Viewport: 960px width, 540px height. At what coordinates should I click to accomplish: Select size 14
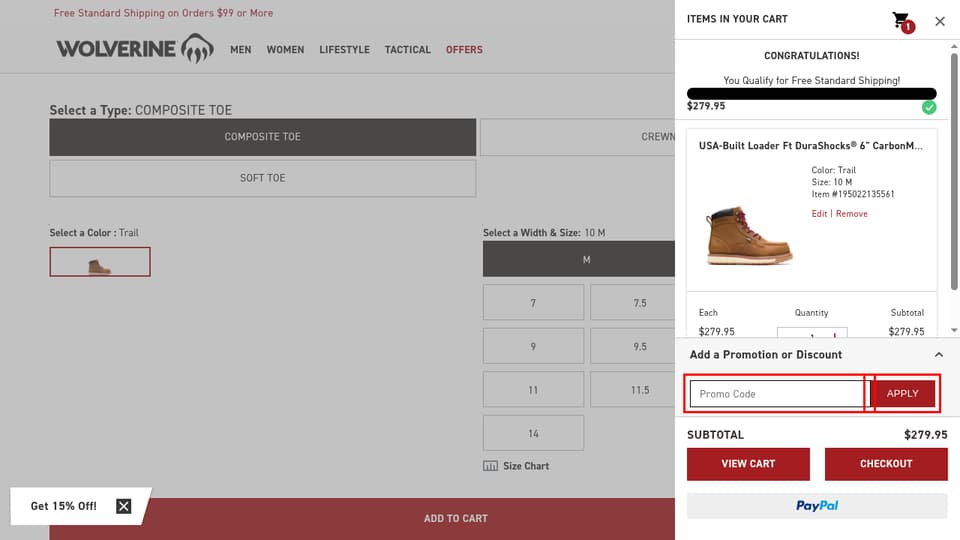tap(533, 433)
